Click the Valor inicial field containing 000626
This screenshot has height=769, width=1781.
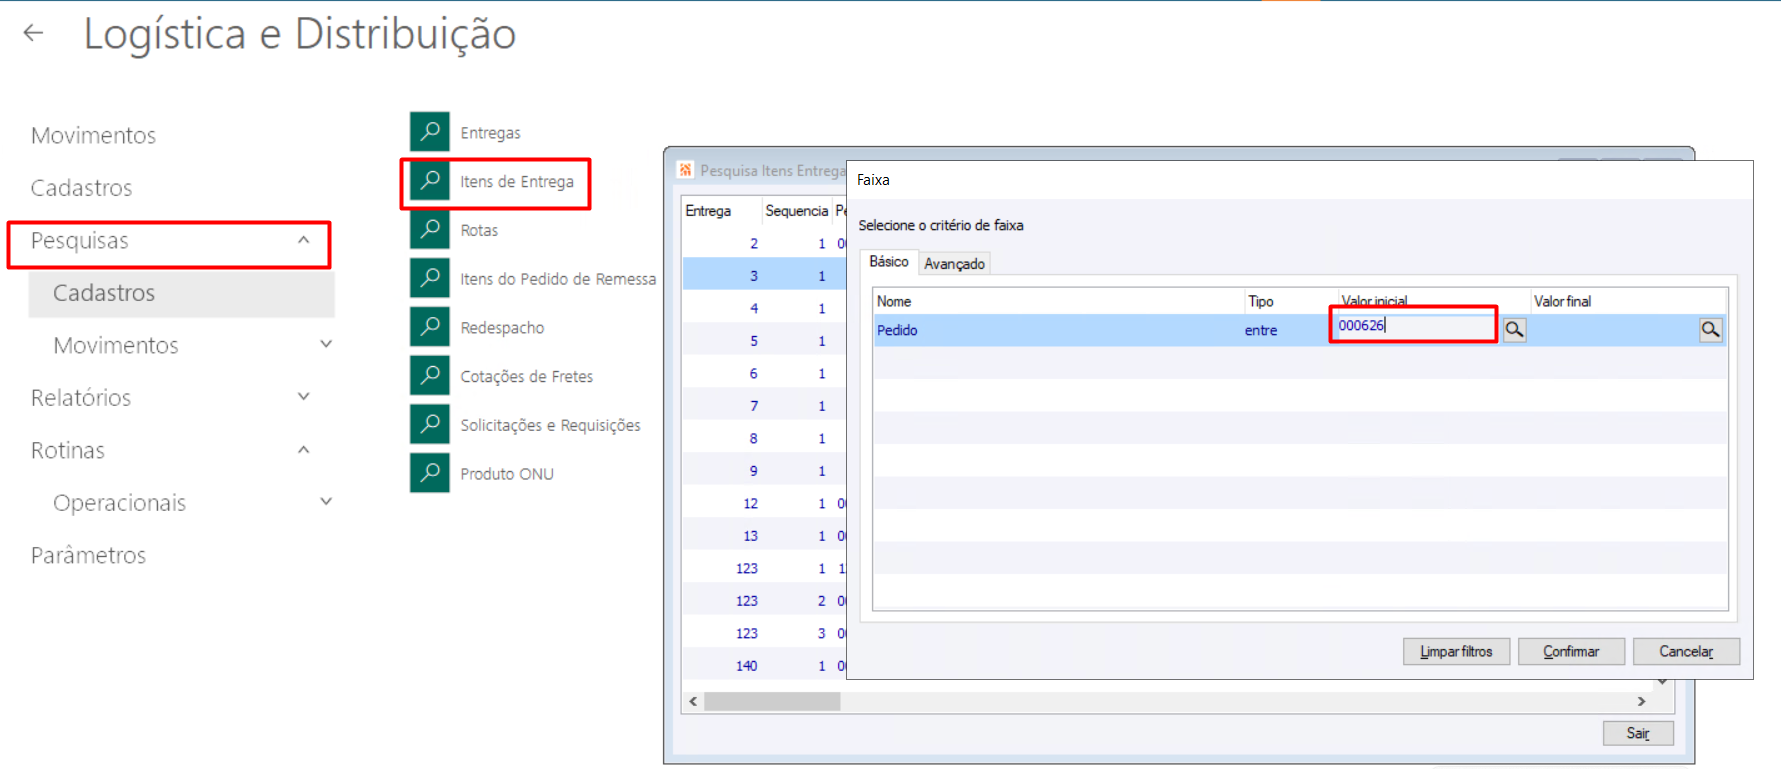pos(1414,326)
